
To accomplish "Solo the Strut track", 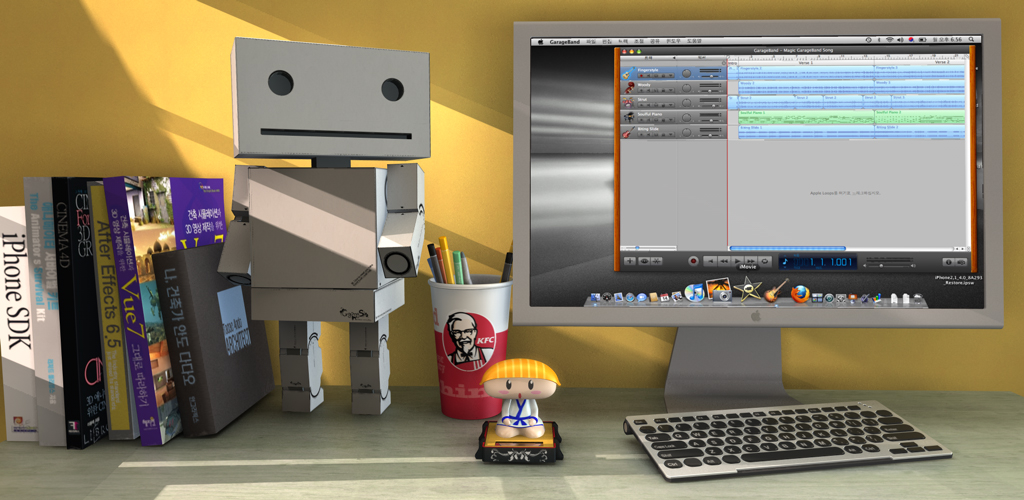I will [x=656, y=105].
